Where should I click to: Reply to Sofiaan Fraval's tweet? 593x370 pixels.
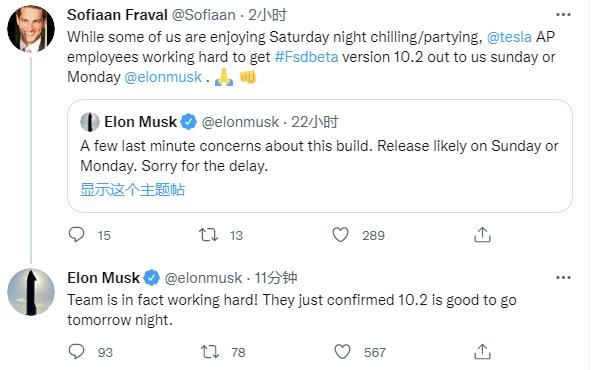click(76, 235)
